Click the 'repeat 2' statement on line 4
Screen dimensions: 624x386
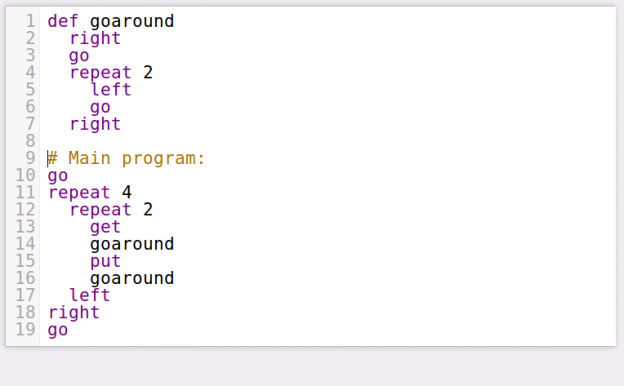pos(111,72)
